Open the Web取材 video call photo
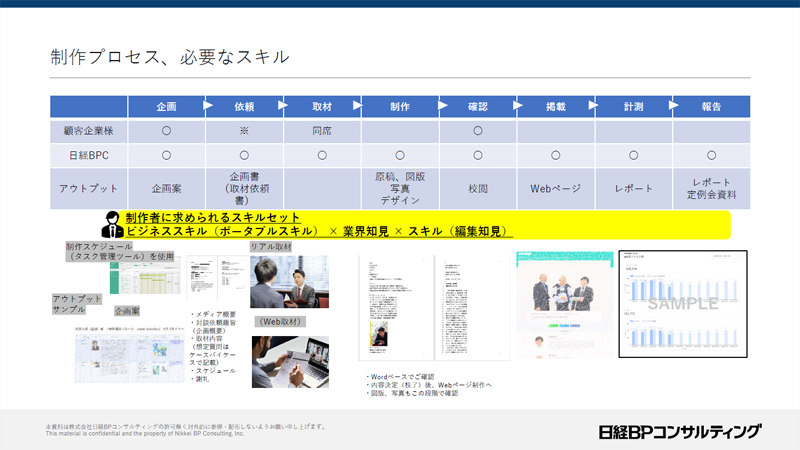800x450 pixels. tap(287, 361)
